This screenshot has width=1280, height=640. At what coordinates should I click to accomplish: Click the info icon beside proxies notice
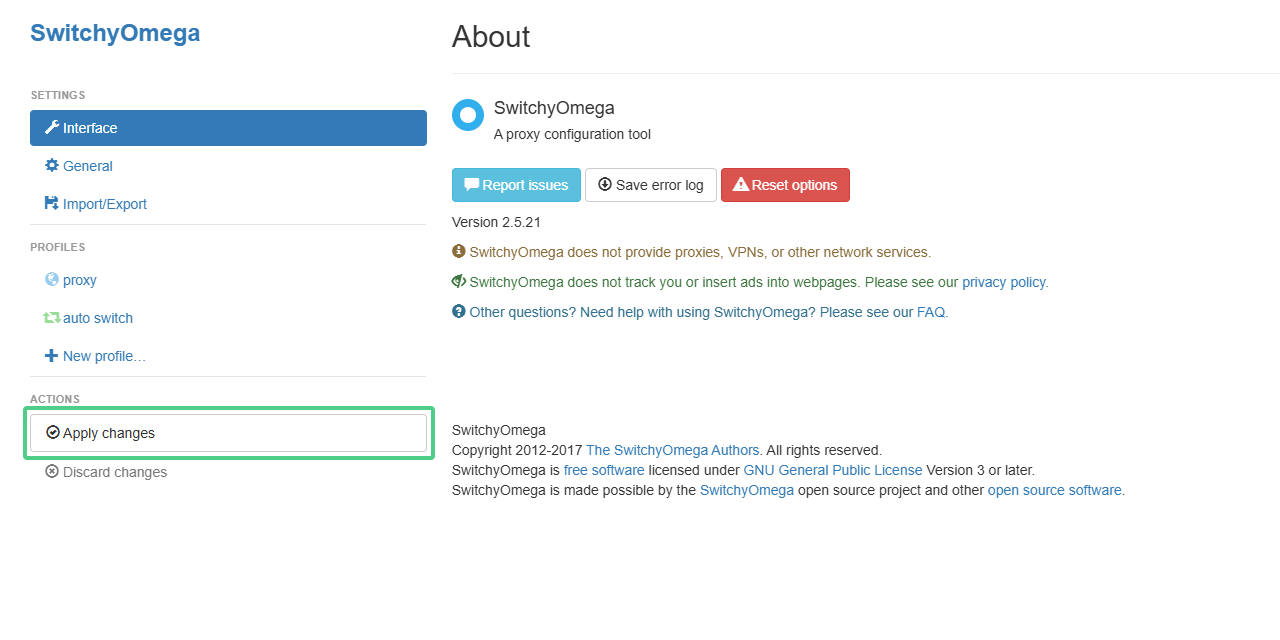459,252
